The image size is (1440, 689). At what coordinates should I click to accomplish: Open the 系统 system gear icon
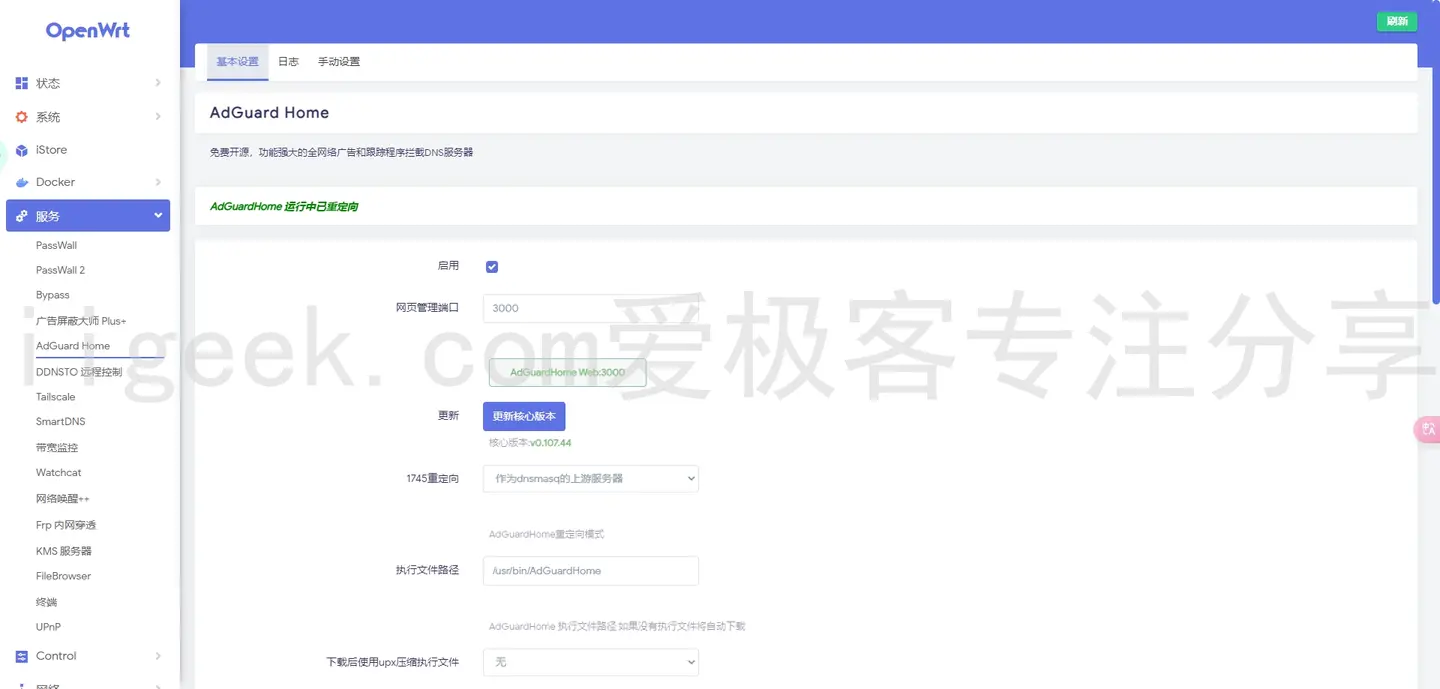(22, 116)
